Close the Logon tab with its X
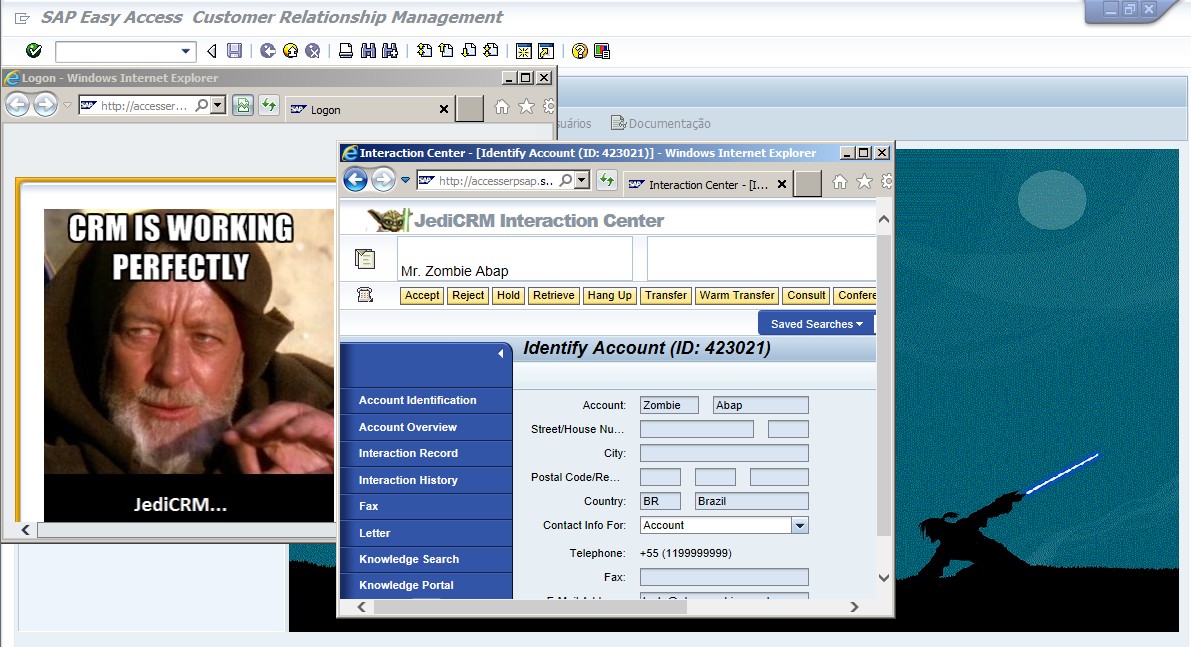The height and width of the screenshot is (647, 1191). 444,109
